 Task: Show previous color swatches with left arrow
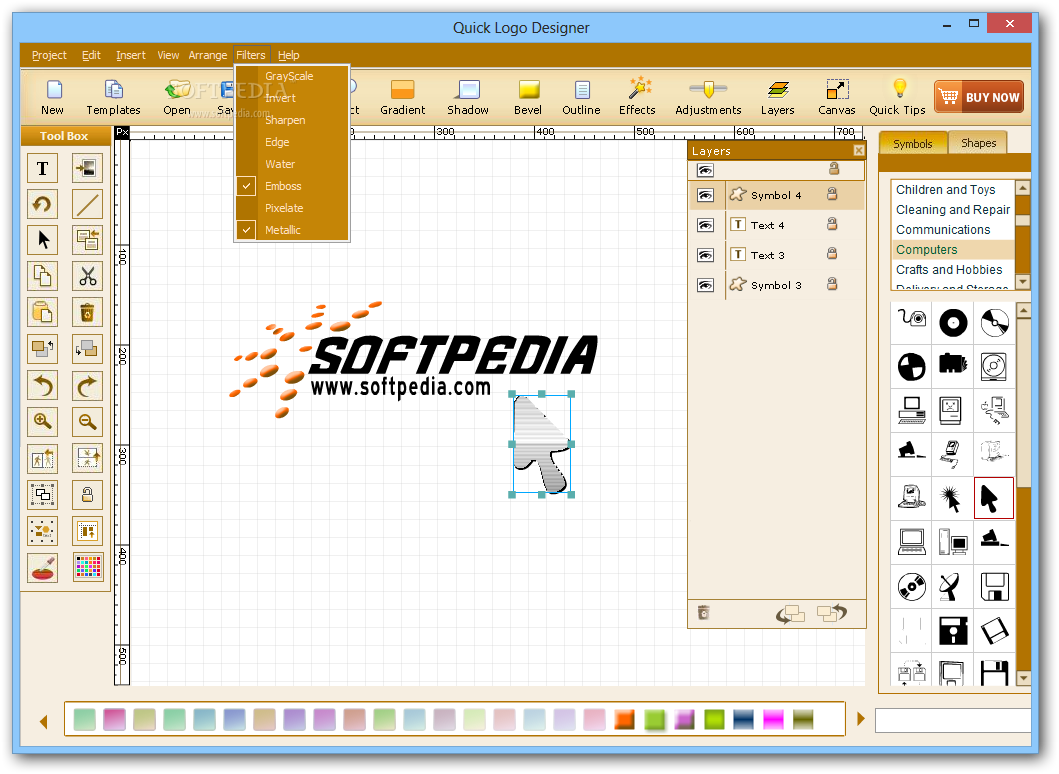[44, 721]
